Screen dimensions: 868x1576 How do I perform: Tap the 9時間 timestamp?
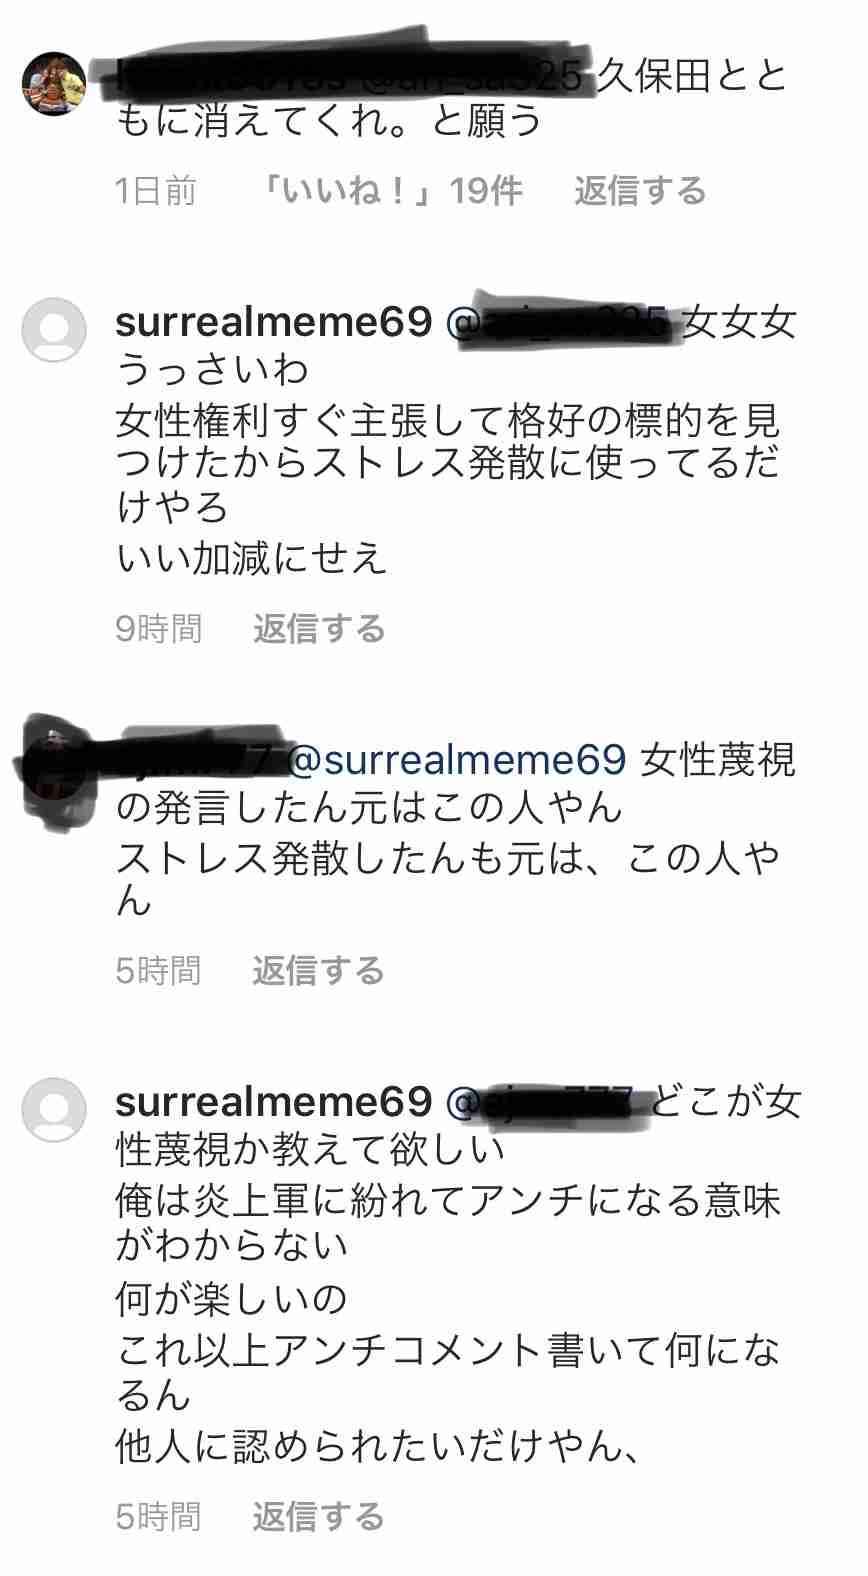[159, 628]
